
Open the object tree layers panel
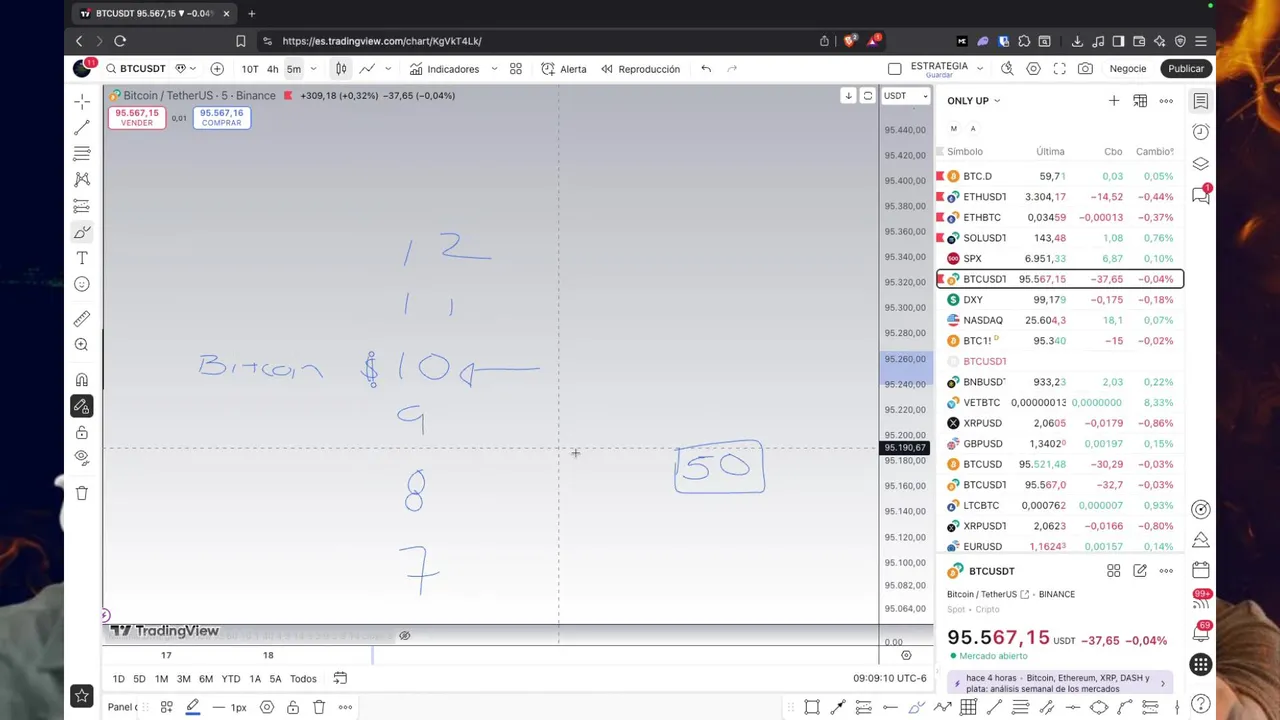coord(1201,164)
